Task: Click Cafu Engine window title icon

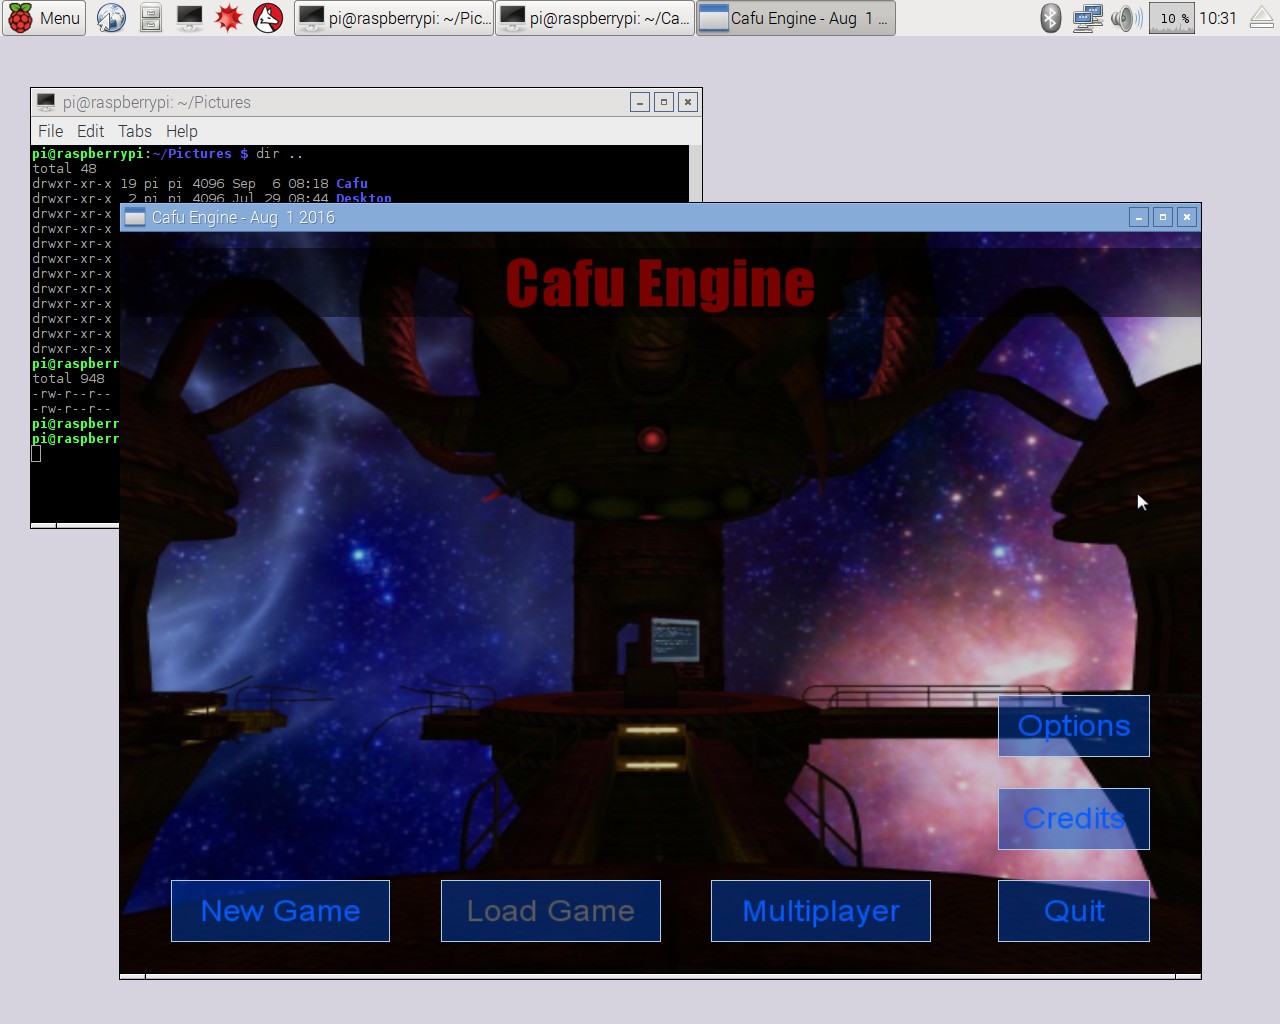Action: click(x=135, y=217)
